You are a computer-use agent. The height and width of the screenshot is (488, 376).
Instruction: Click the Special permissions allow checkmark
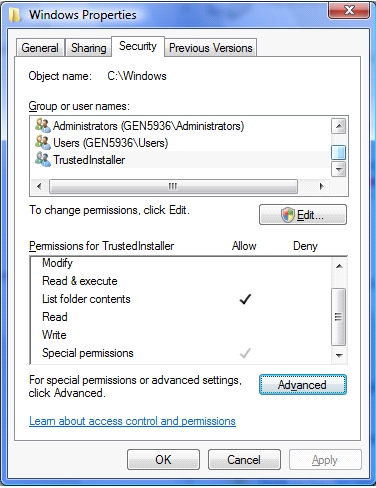point(245,353)
